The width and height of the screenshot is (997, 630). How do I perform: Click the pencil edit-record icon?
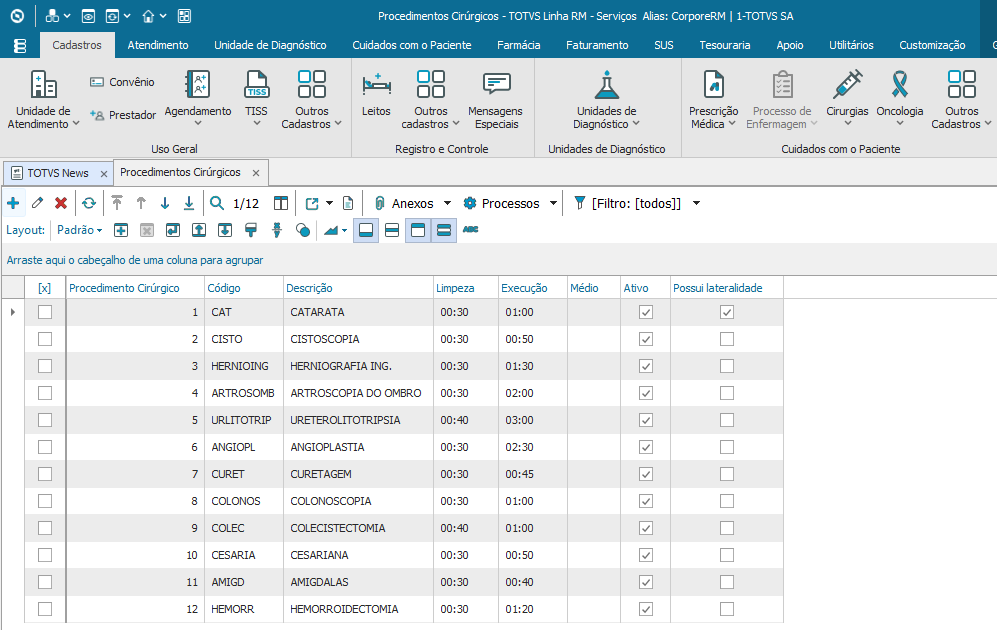tap(37, 203)
